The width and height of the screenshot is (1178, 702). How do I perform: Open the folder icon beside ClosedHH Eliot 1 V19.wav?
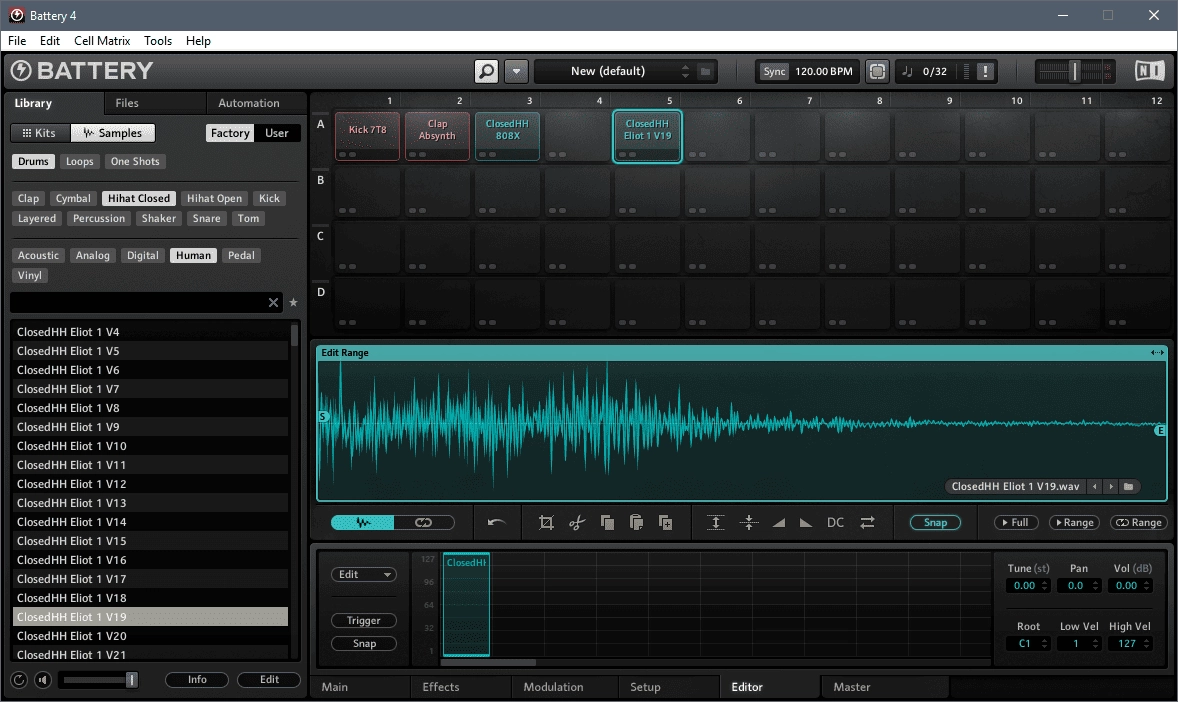(1128, 486)
